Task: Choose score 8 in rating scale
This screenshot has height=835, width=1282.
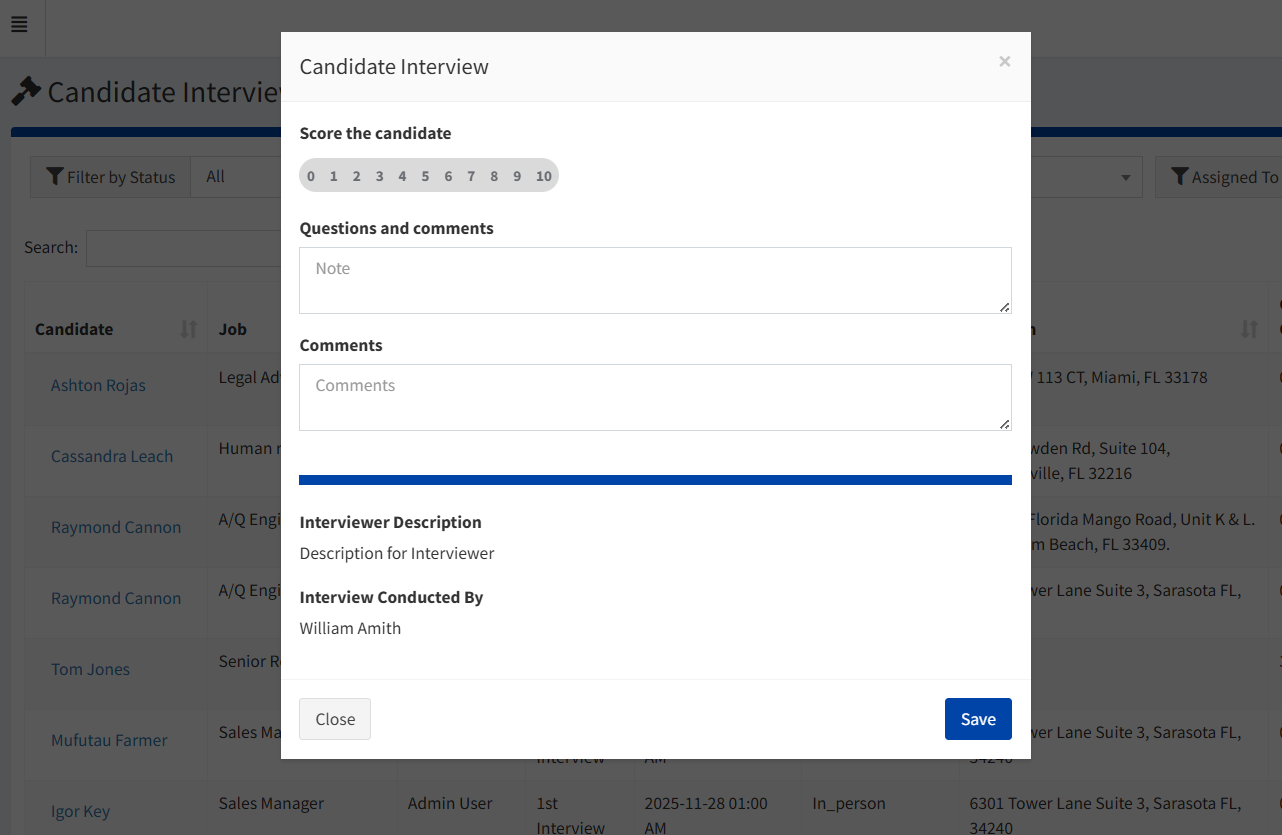Action: pos(494,176)
